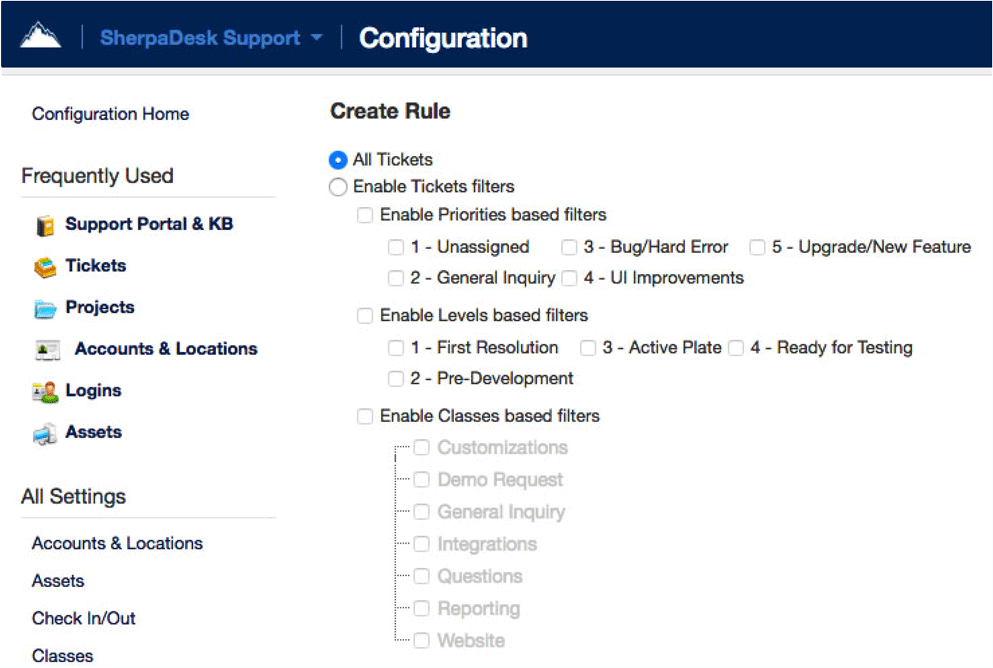Open Classes under All Settings
This screenshot has width=993, height=668.
coord(62,655)
